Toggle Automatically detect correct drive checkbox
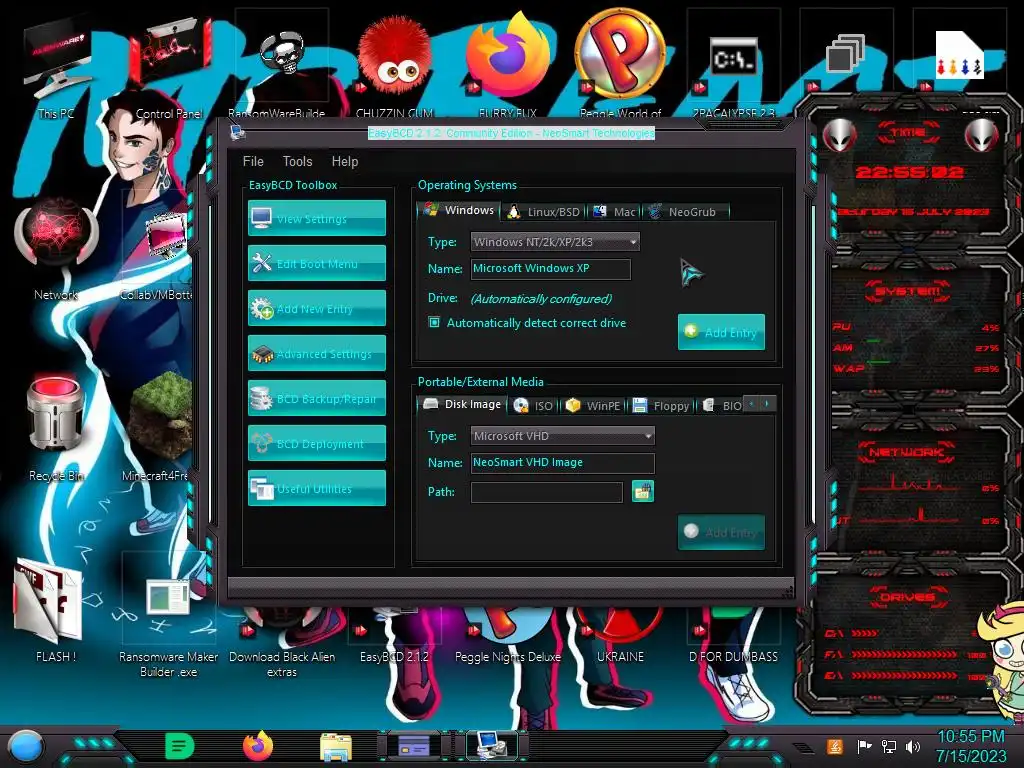Screen dimensions: 1024x768 [x=434, y=322]
